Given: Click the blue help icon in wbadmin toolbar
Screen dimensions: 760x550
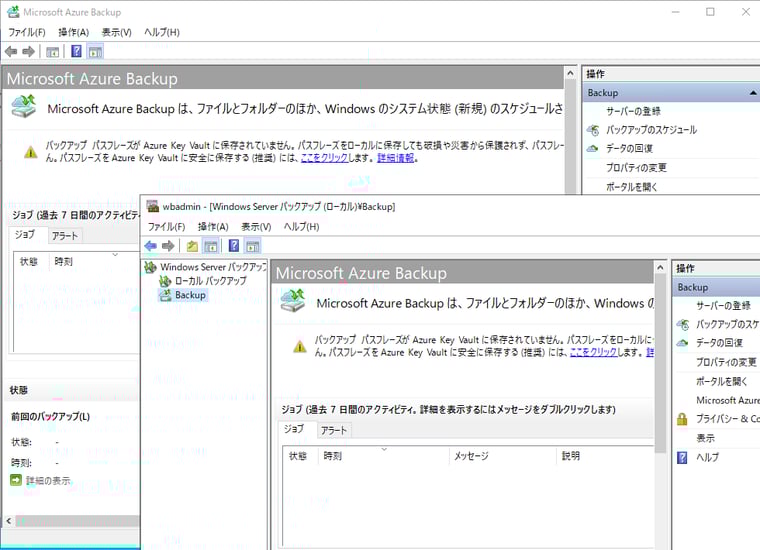Looking at the screenshot, I should 233,246.
